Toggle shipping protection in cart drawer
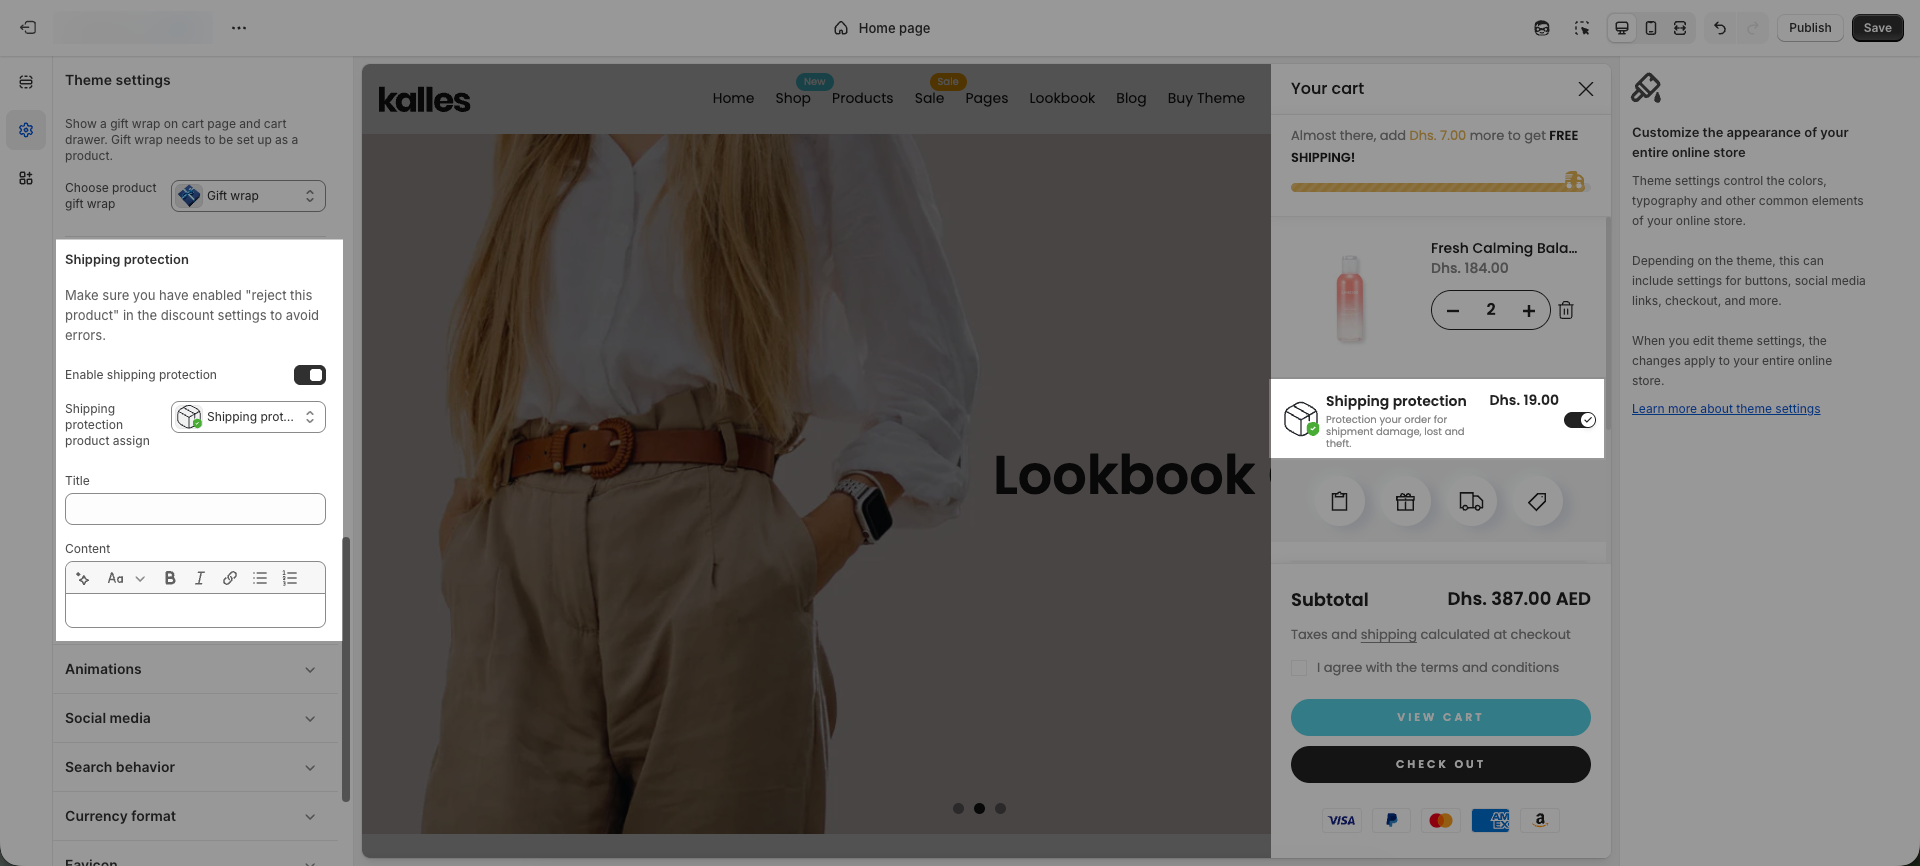Image resolution: width=1920 pixels, height=866 pixels. 1579,420
